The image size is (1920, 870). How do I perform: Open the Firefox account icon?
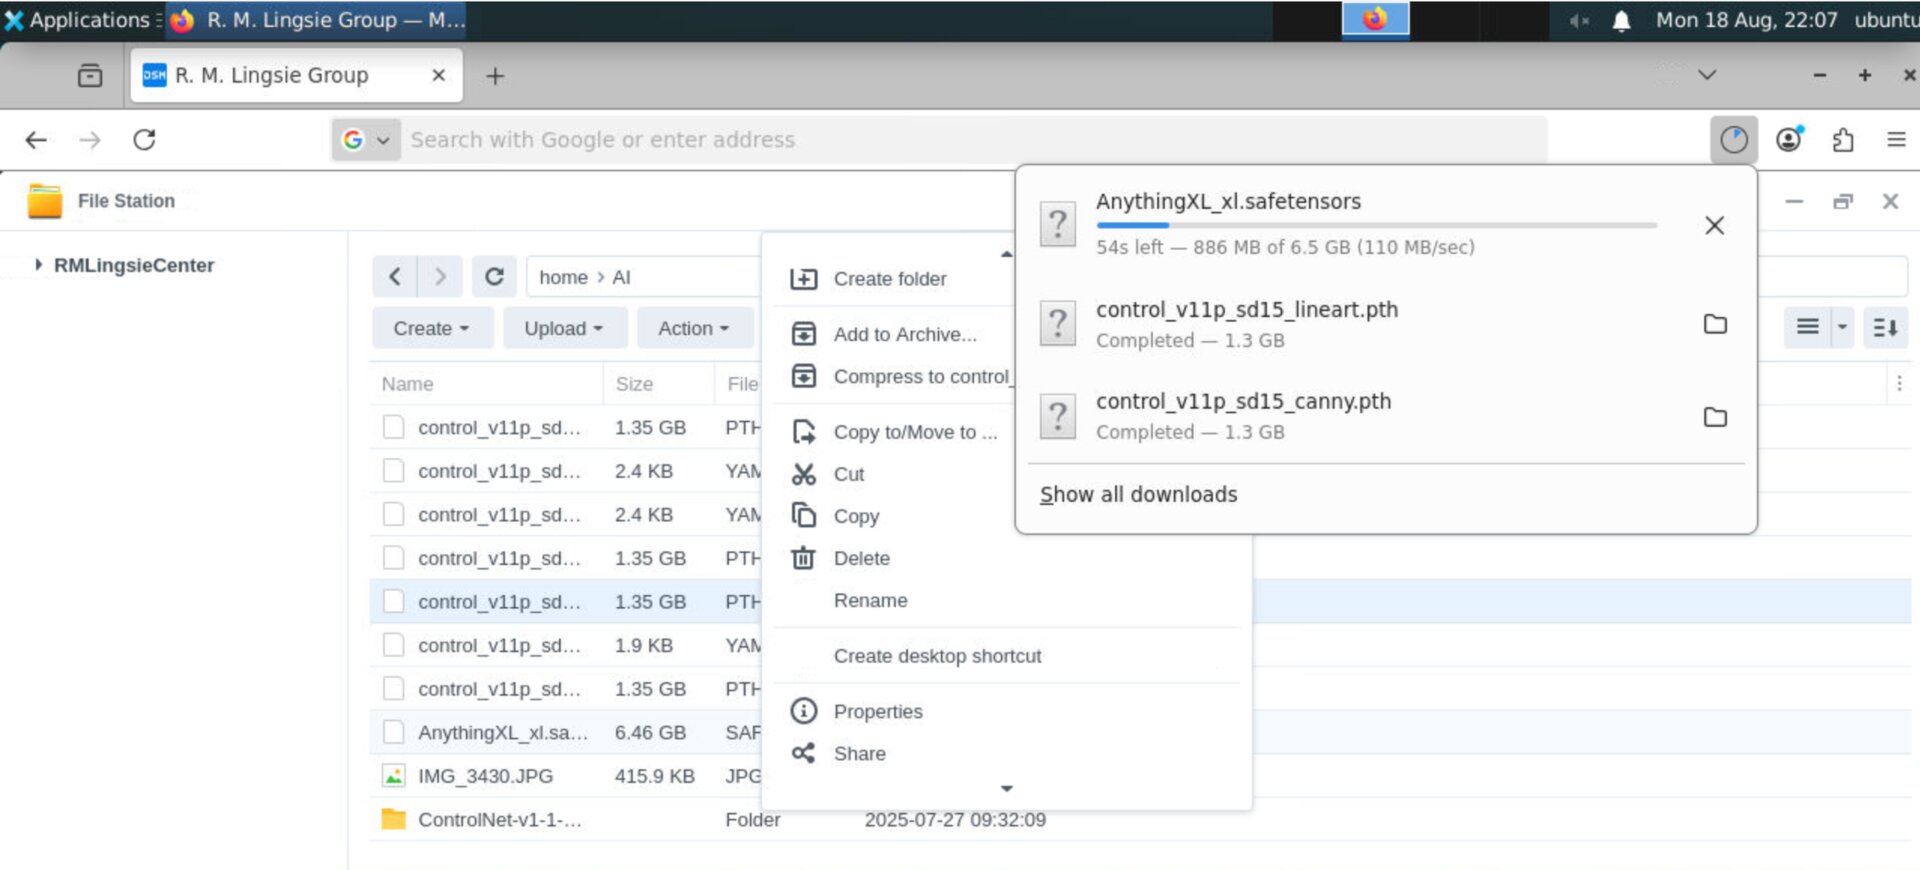[1788, 140]
